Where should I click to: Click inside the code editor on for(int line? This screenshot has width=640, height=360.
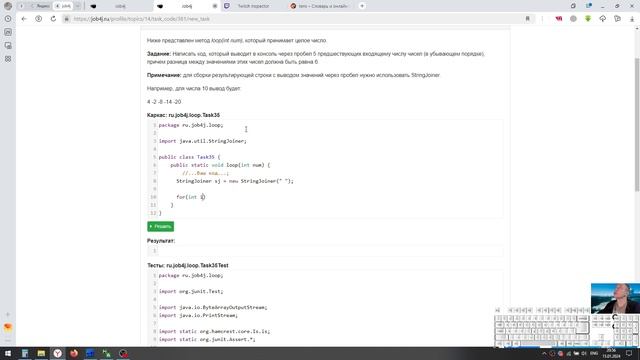tap(191, 197)
